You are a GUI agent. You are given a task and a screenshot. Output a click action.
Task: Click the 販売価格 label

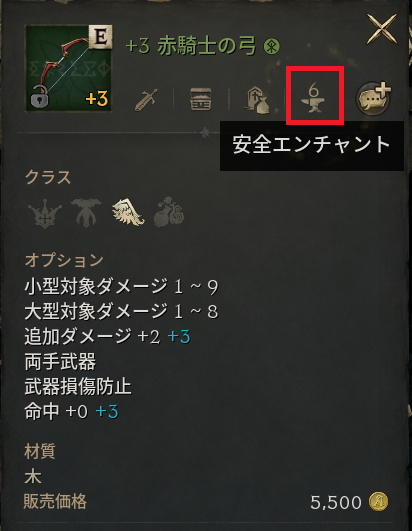point(55,502)
